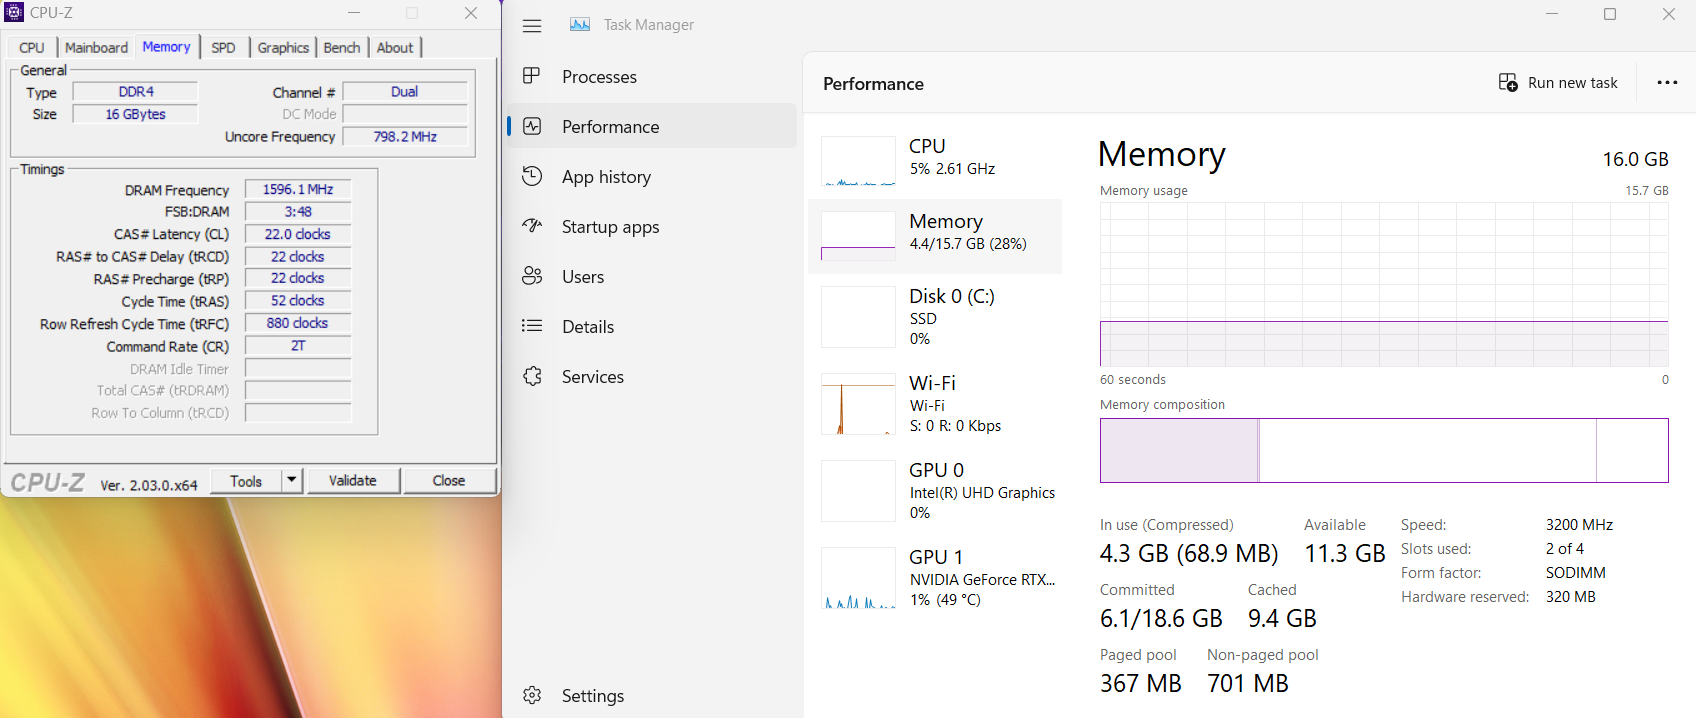Click the Size field showing 16 GBytes
The width and height of the screenshot is (1696, 718).
pos(136,114)
